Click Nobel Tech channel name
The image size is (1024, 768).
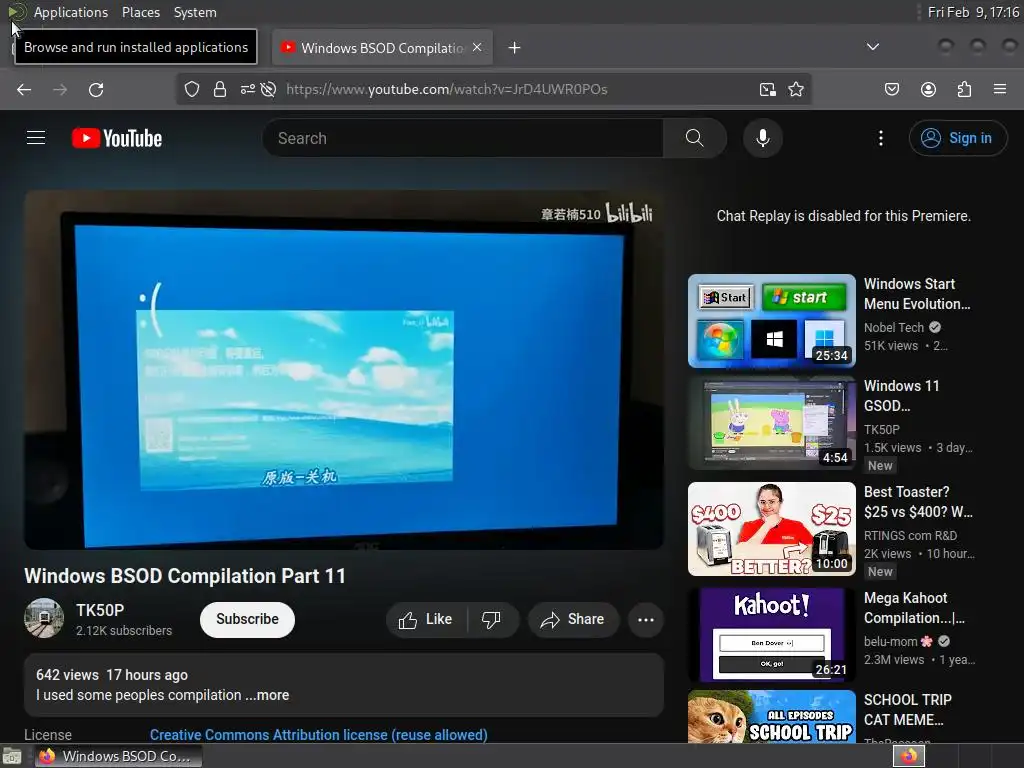click(894, 328)
